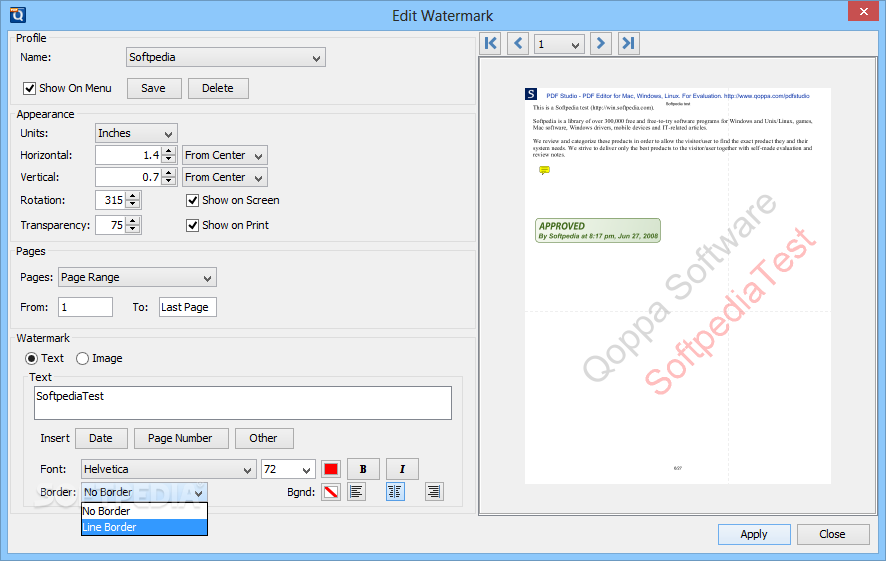Decrease Transparency value
This screenshot has width=886, height=561.
133,229
